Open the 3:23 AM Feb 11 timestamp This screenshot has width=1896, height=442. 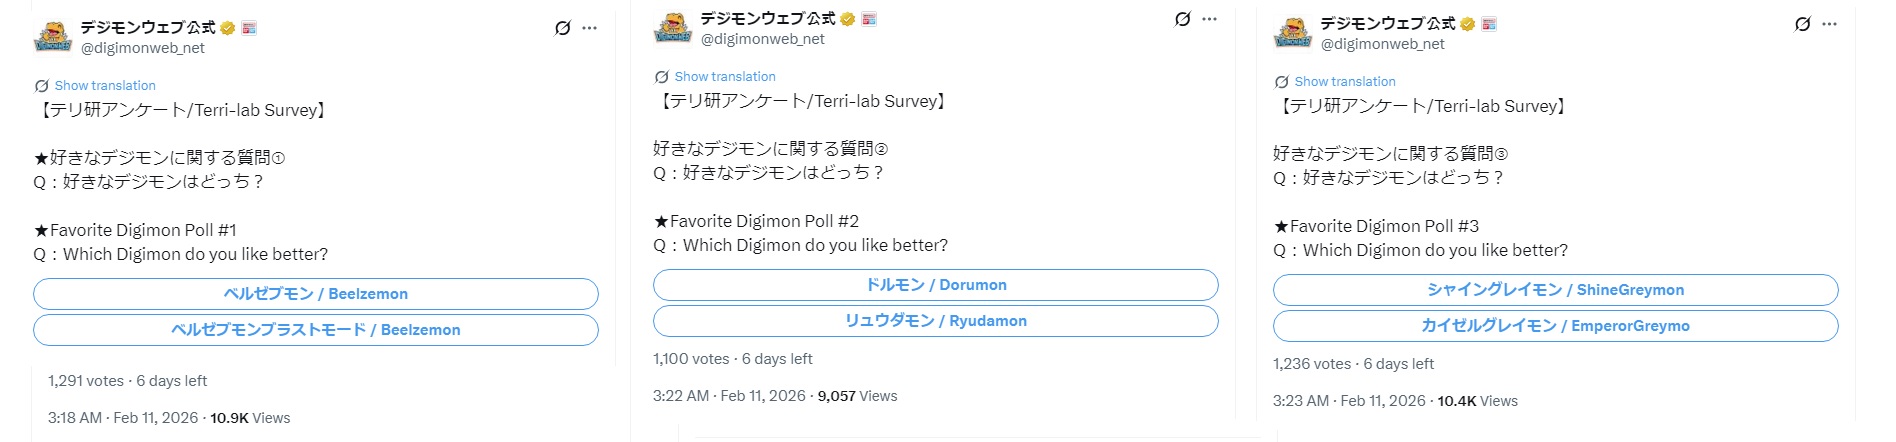coord(1349,401)
